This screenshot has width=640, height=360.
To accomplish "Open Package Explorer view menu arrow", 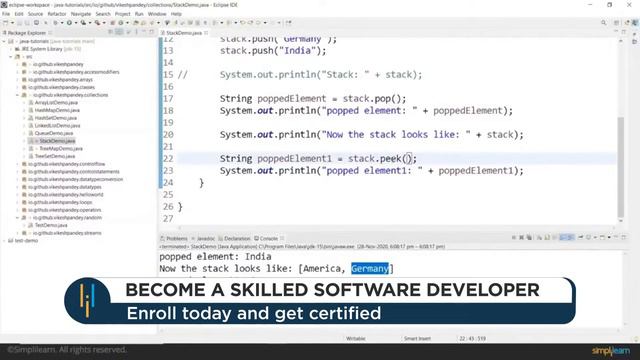I will 136,32.
